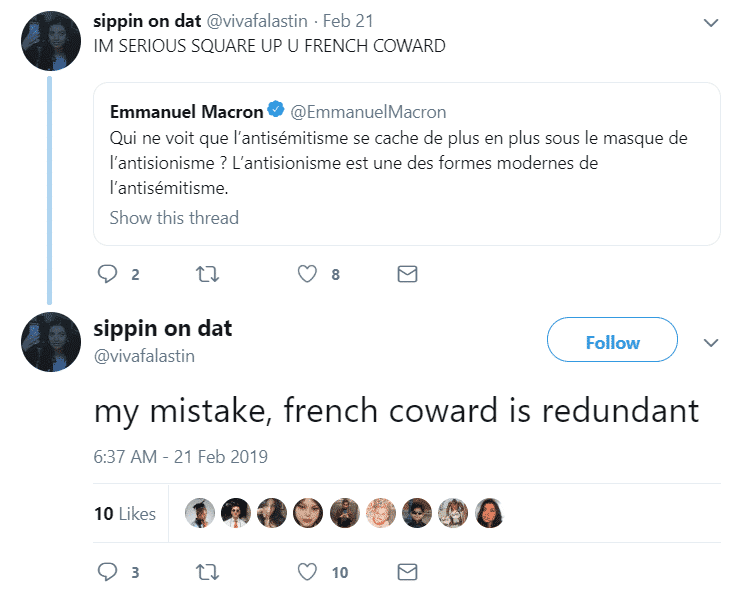Open @vivafalastin handle under main tweet
Viewport: 740px width, 601px height.
pyautogui.click(x=144, y=356)
